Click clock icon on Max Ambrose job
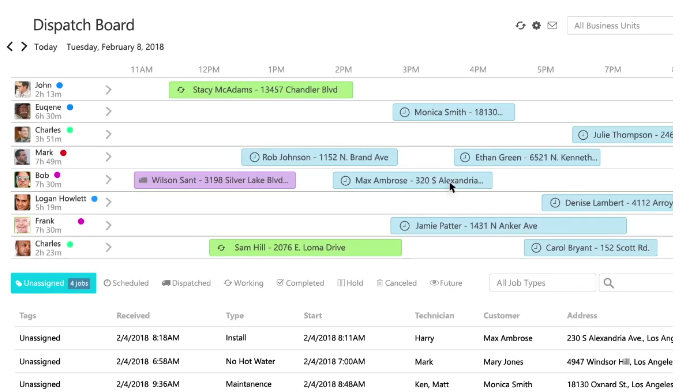 346,181
